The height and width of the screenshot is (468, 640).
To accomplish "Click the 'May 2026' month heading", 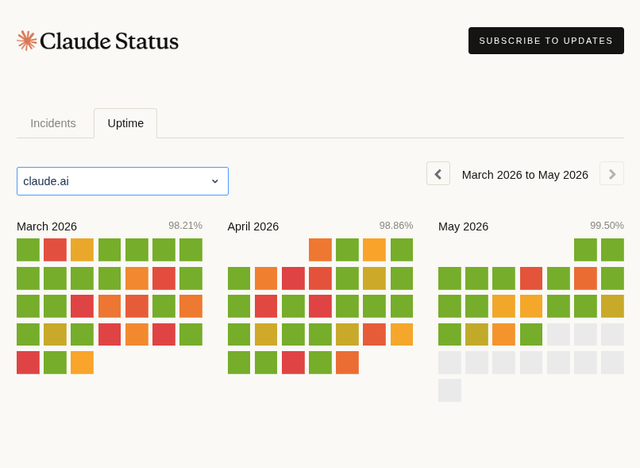I will tap(463, 226).
